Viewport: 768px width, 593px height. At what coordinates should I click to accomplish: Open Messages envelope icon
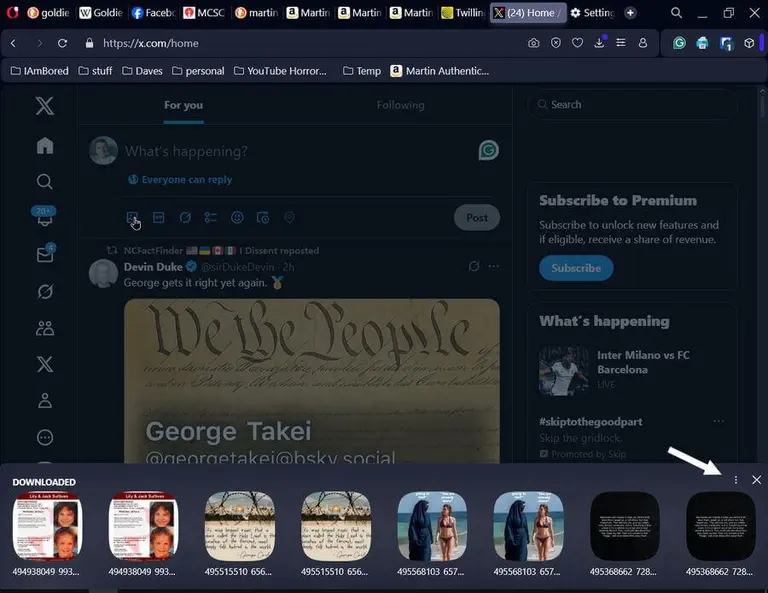(x=45, y=254)
